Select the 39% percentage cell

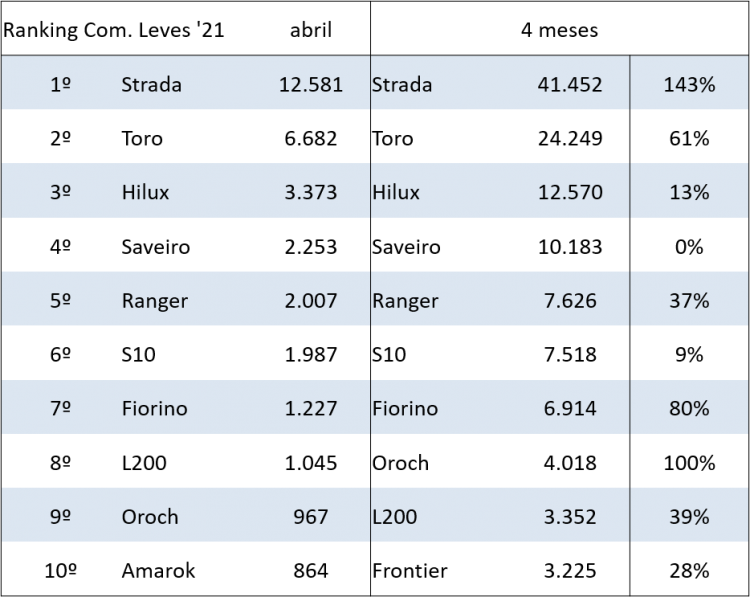[689, 517]
